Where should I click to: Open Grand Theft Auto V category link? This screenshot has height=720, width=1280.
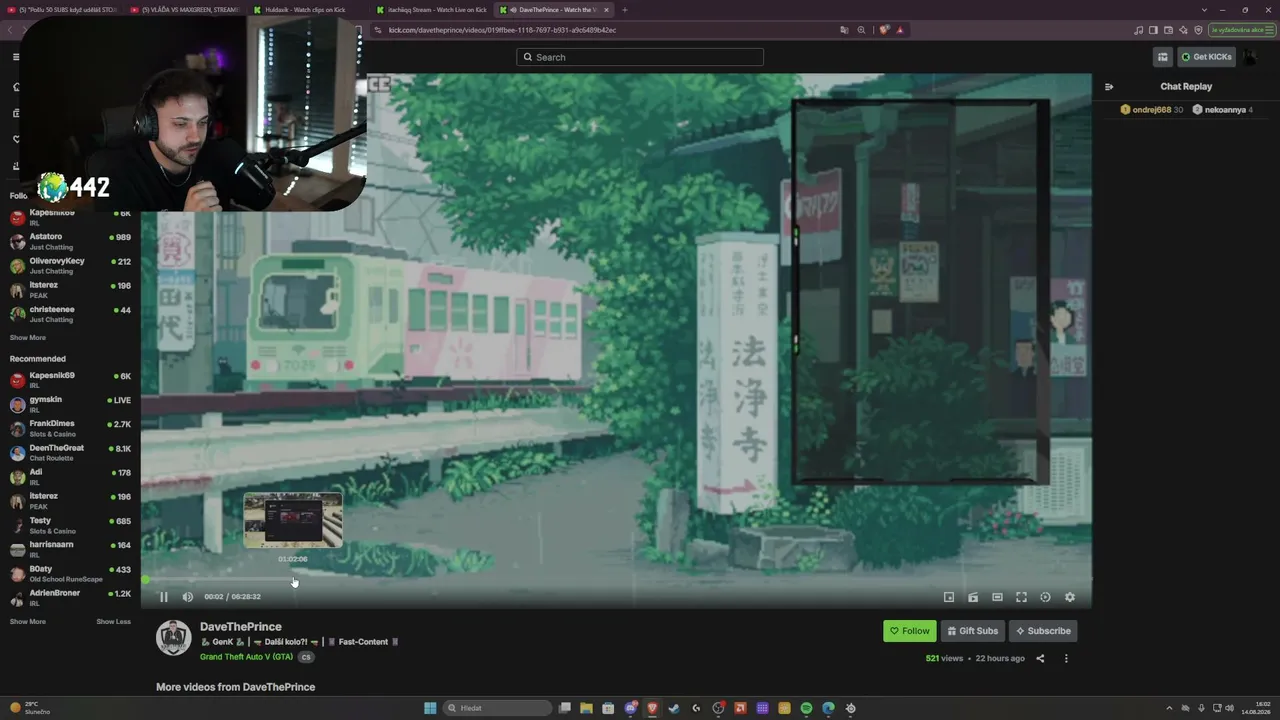[246, 657]
